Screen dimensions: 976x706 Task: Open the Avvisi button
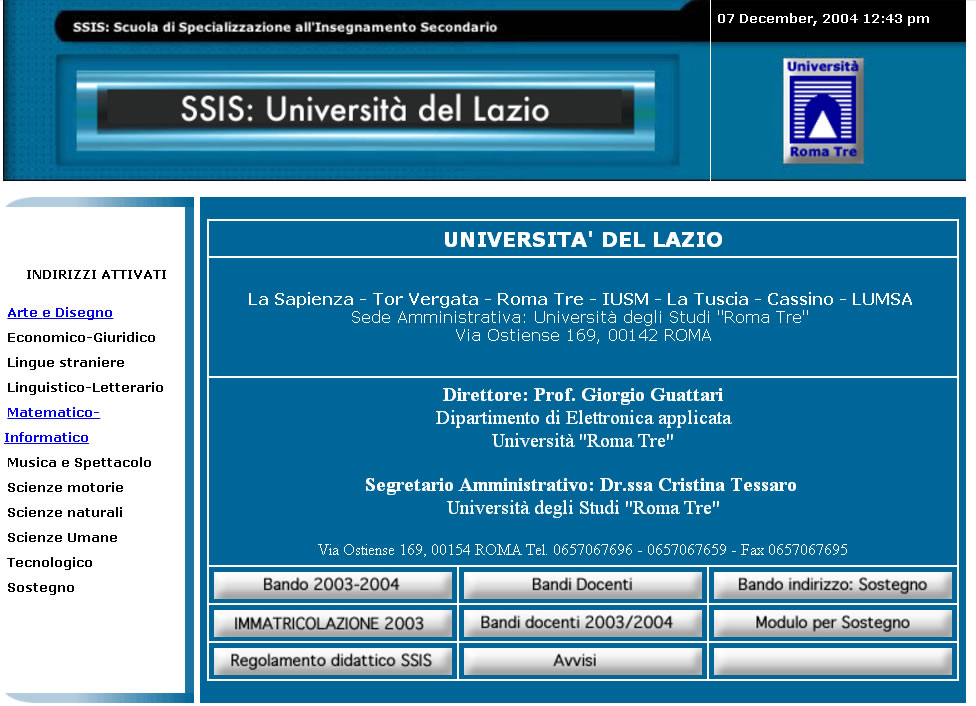[583, 661]
